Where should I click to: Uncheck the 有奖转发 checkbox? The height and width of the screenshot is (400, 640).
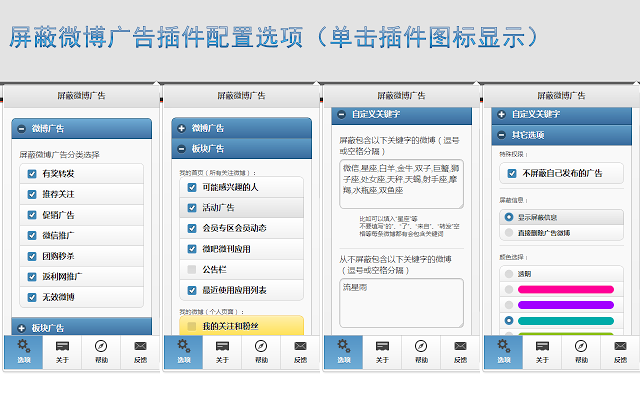click(32, 174)
